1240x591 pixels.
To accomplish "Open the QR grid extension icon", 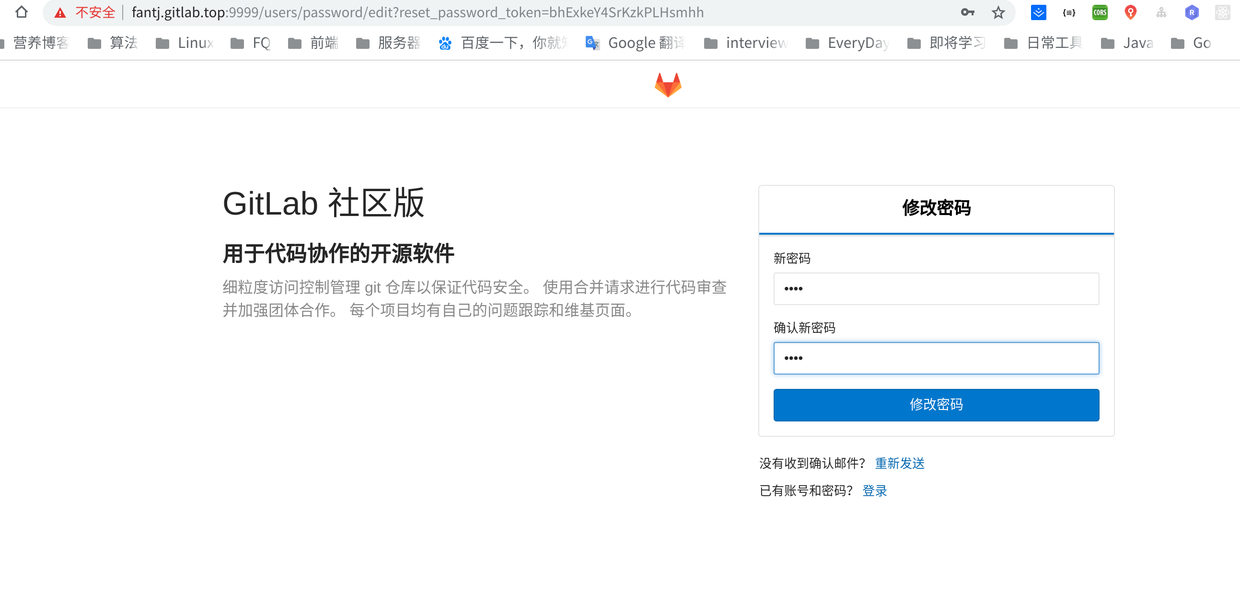I will [1222, 13].
